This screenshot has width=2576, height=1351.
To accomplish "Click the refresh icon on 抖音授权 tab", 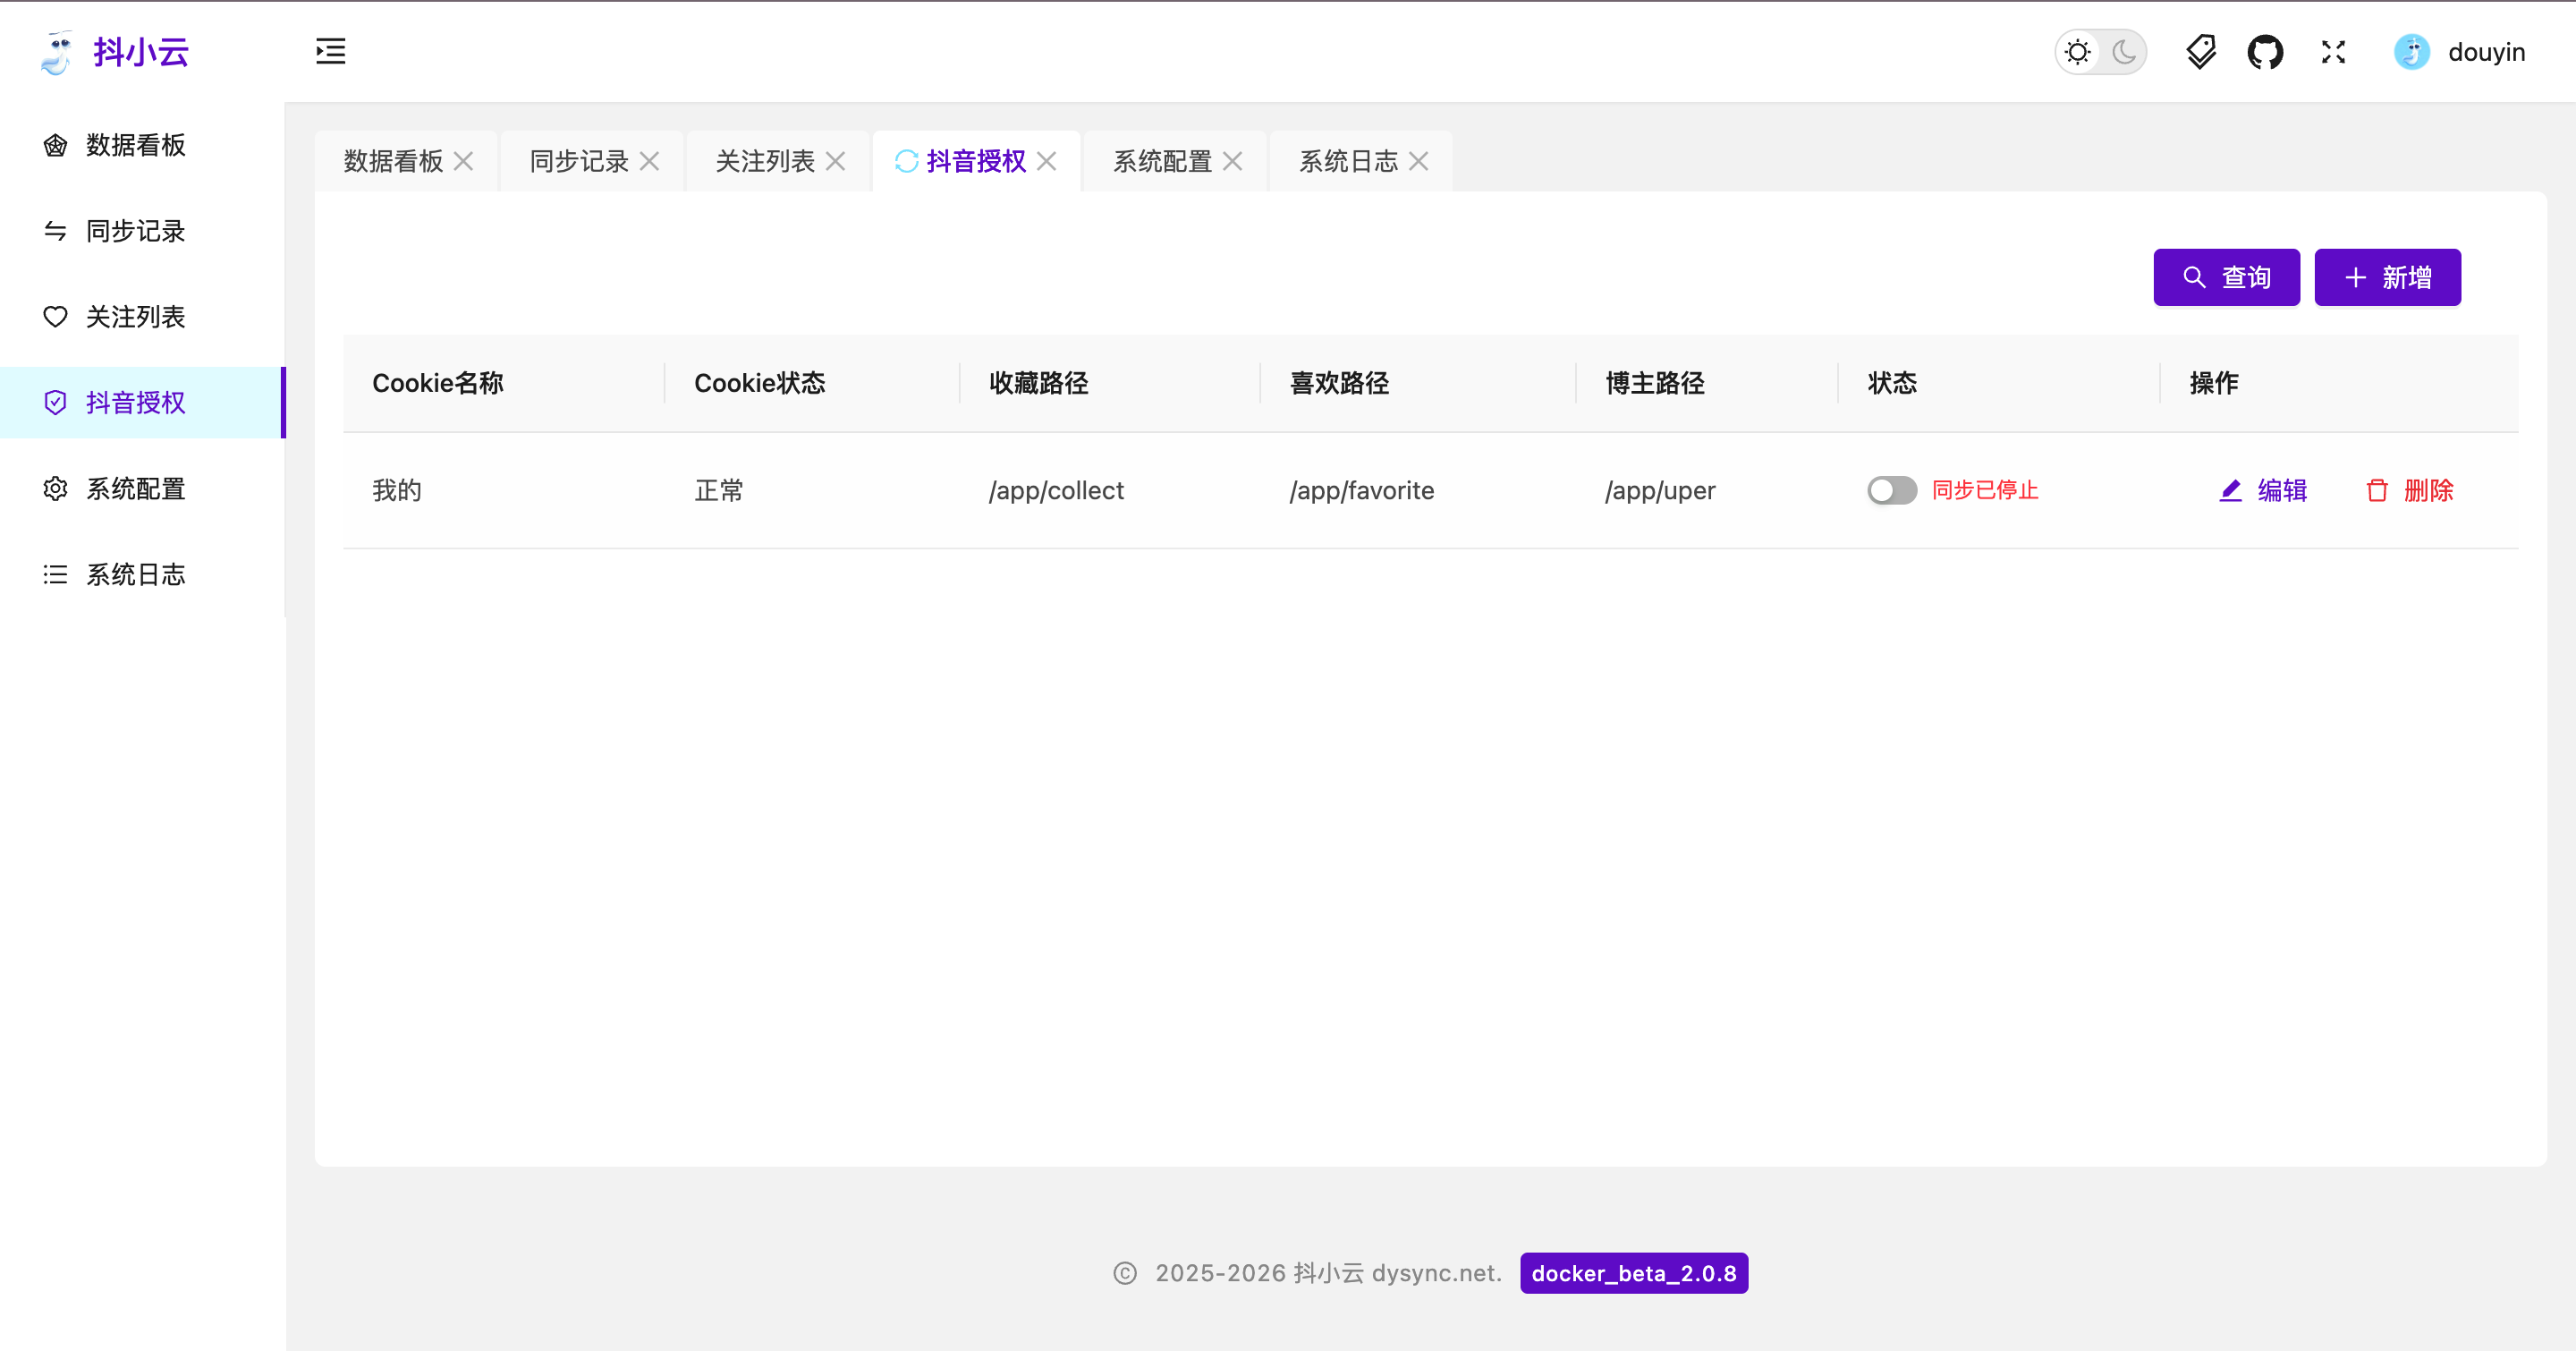I will [906, 161].
